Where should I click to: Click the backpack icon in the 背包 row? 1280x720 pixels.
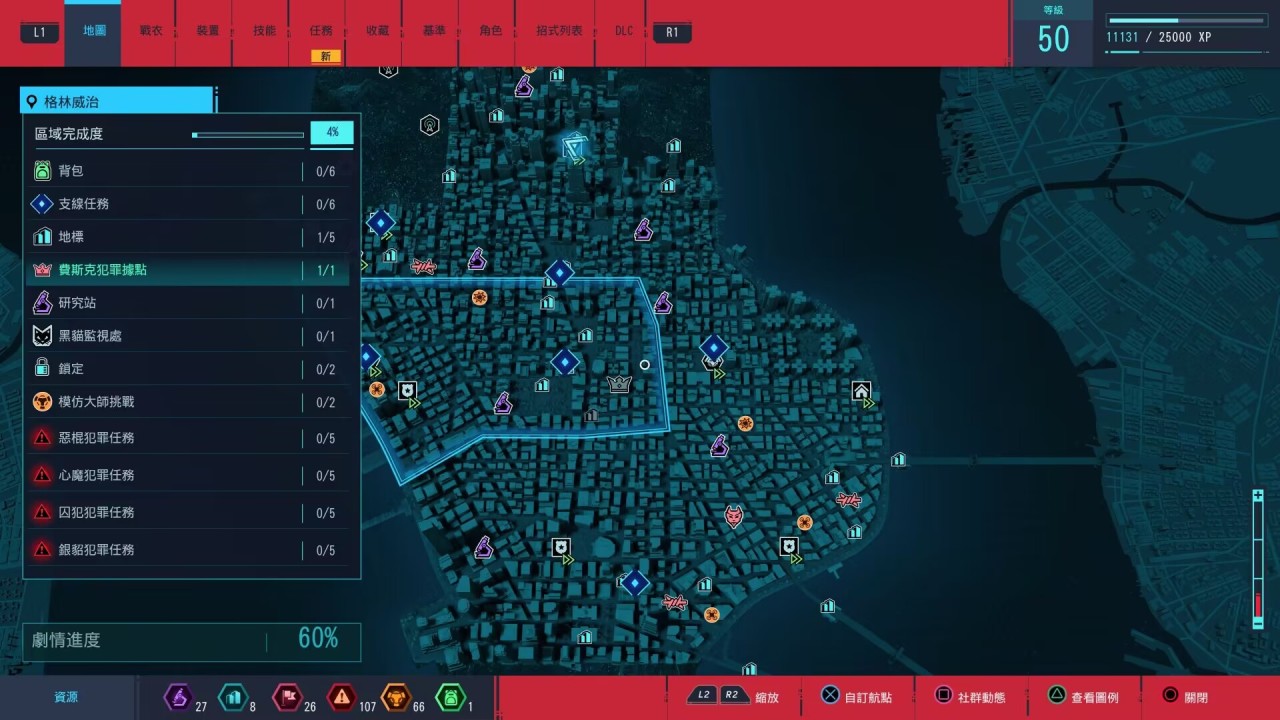point(42,171)
